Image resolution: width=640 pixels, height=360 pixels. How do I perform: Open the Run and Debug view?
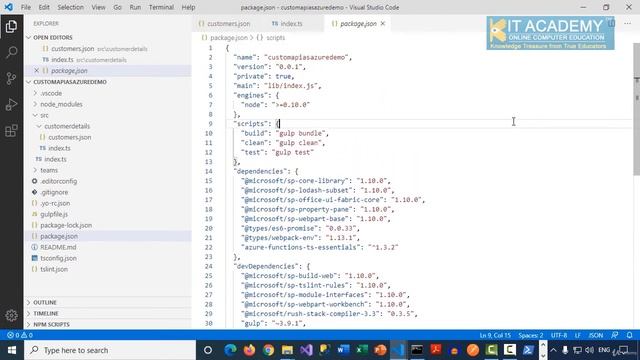pyautogui.click(x=11, y=104)
